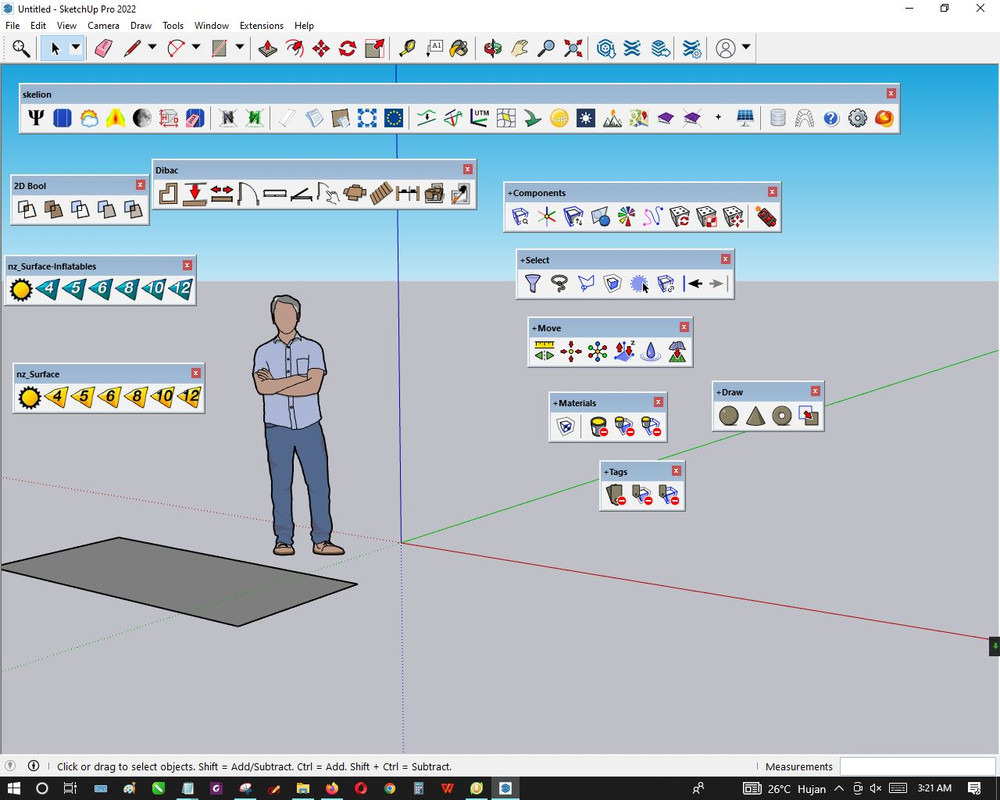Open Chrome from the taskbar
This screenshot has width=1000, height=800.
point(390,789)
